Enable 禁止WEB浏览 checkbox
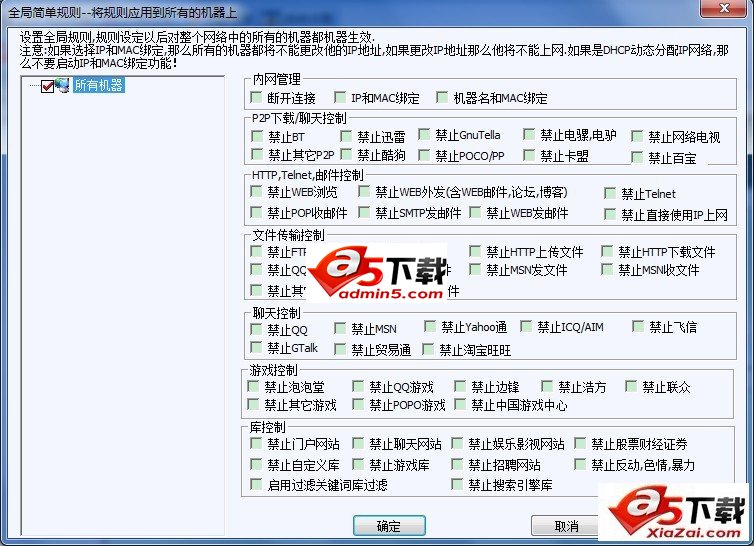Screen dimensions: 754x546 click(x=256, y=191)
